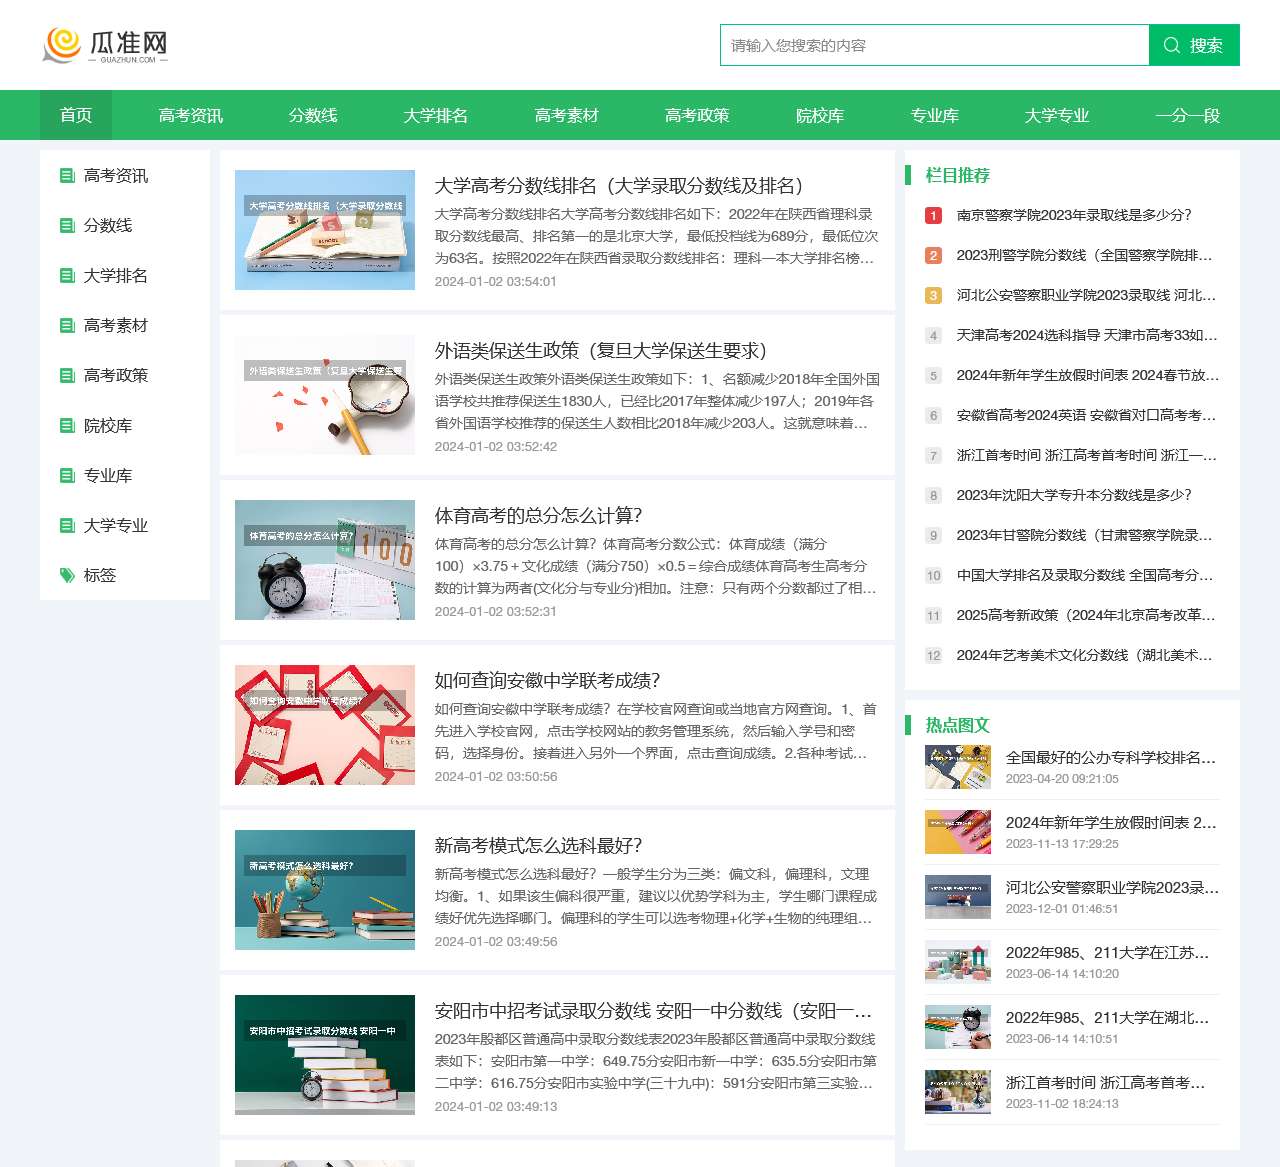The image size is (1280, 1167).
Task: Open the 新高考模式怎么选科最好? article
Action: coord(540,842)
